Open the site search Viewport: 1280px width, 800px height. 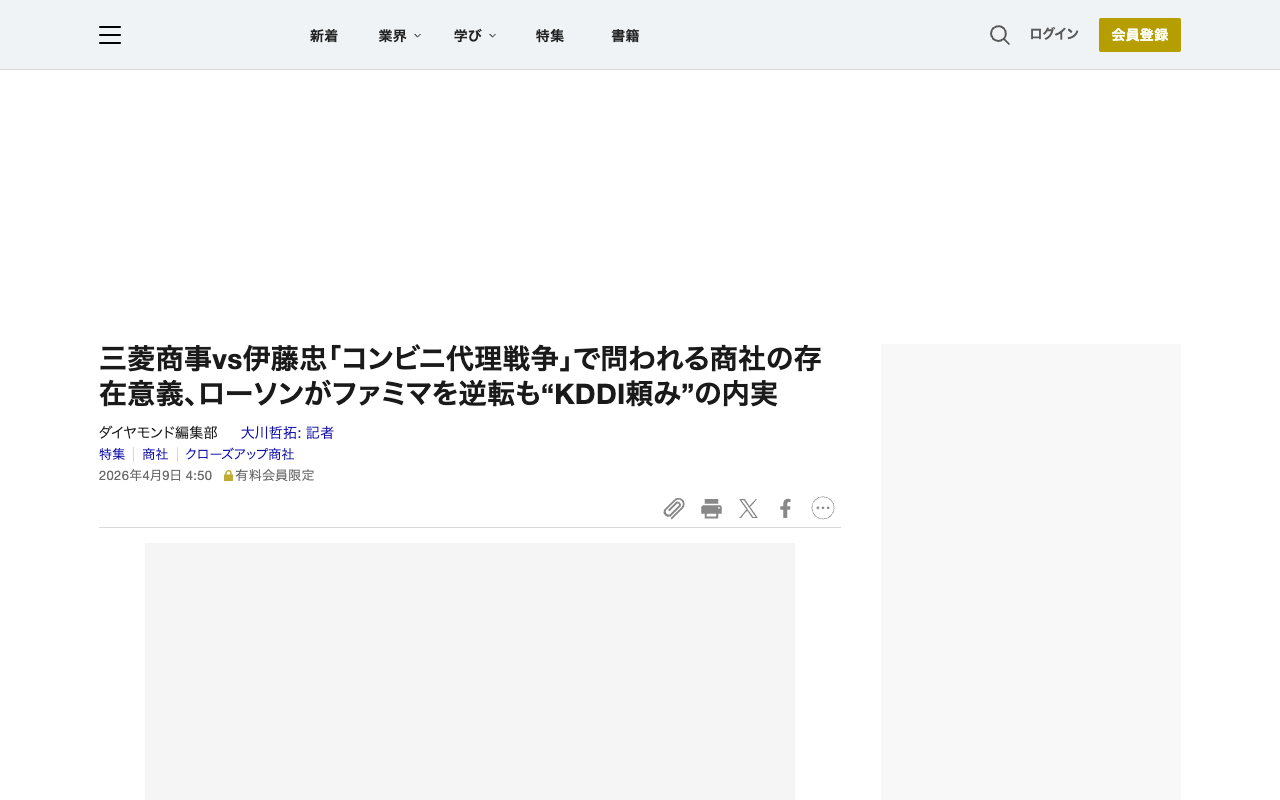click(1000, 35)
